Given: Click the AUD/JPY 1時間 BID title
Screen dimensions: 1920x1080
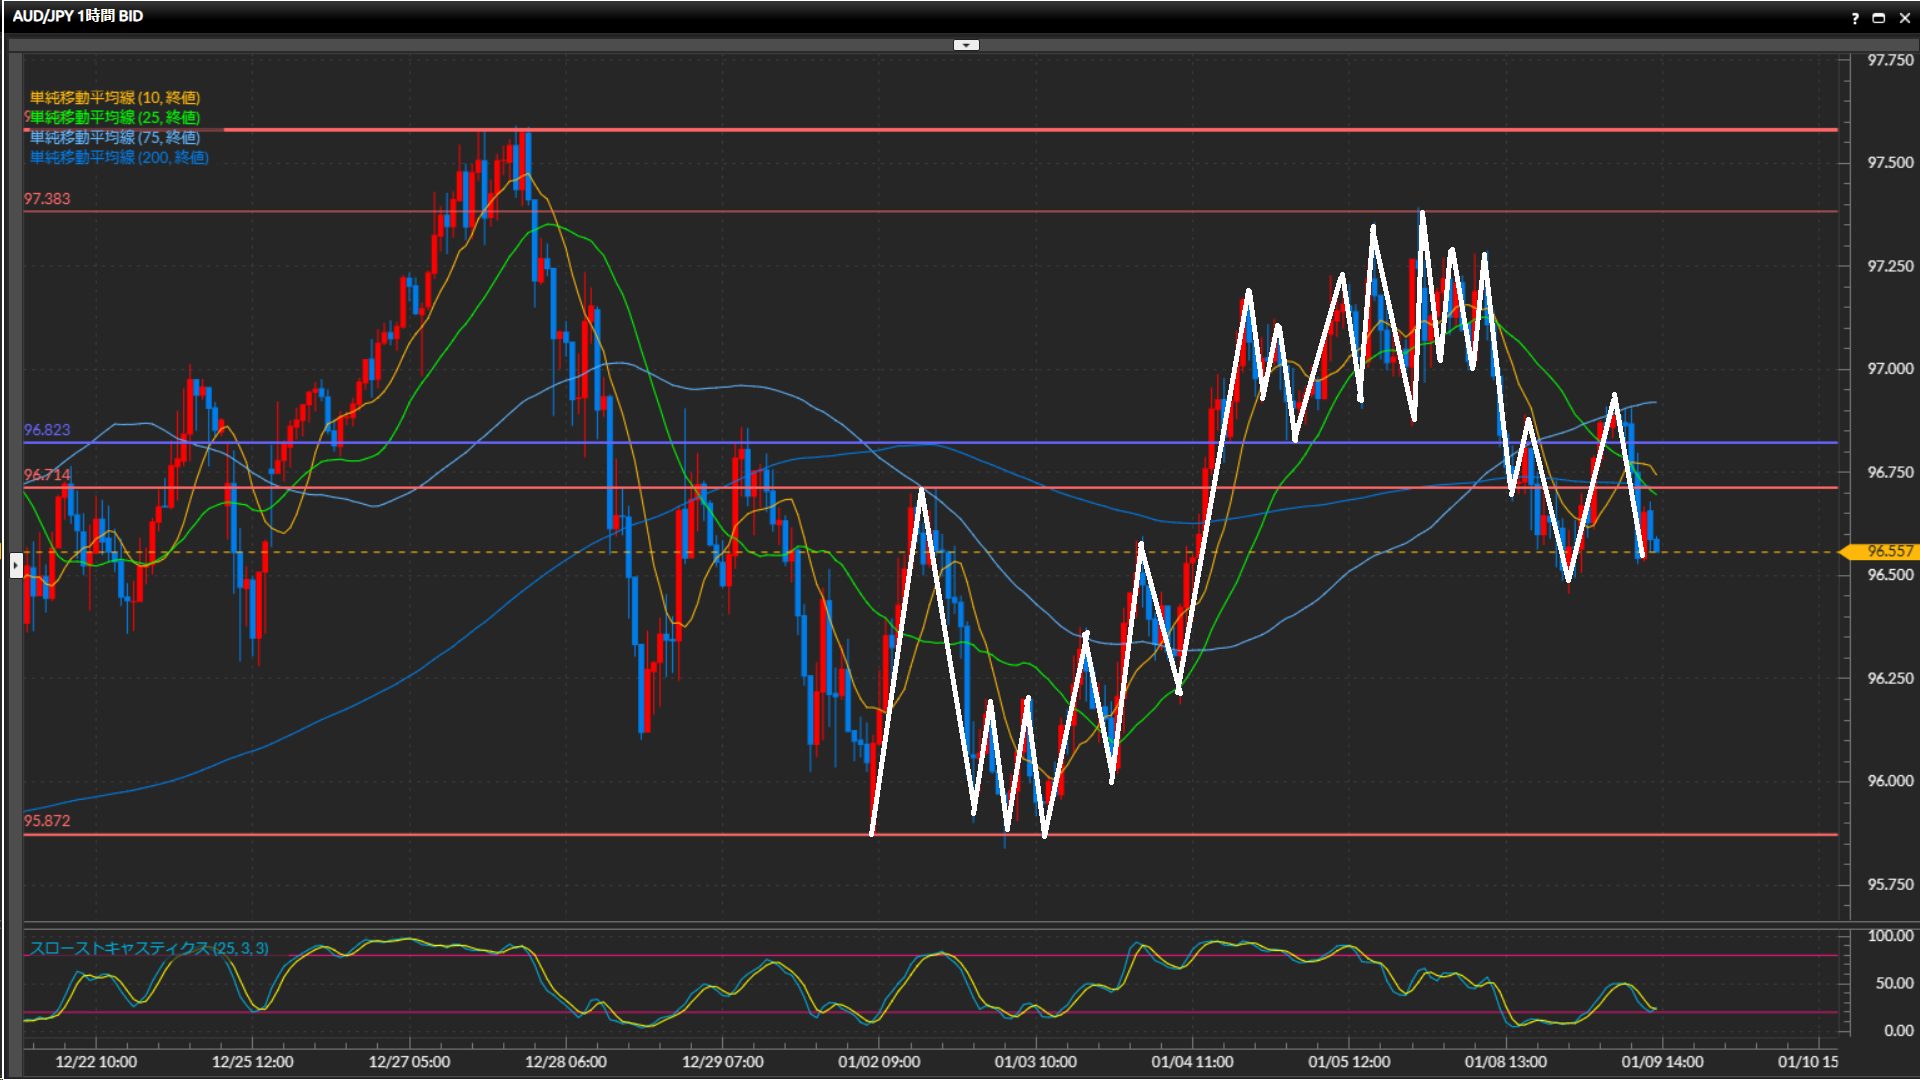Looking at the screenshot, I should pyautogui.click(x=78, y=16).
